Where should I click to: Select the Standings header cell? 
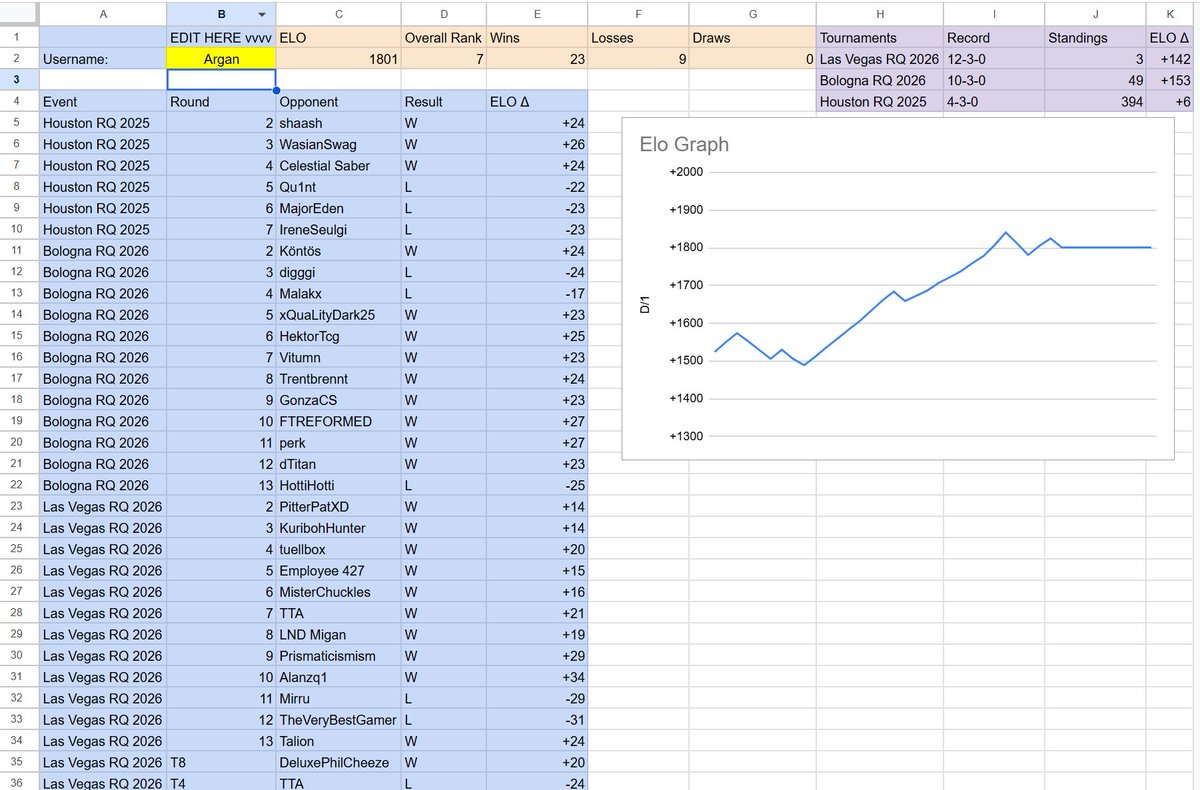click(x=1095, y=37)
